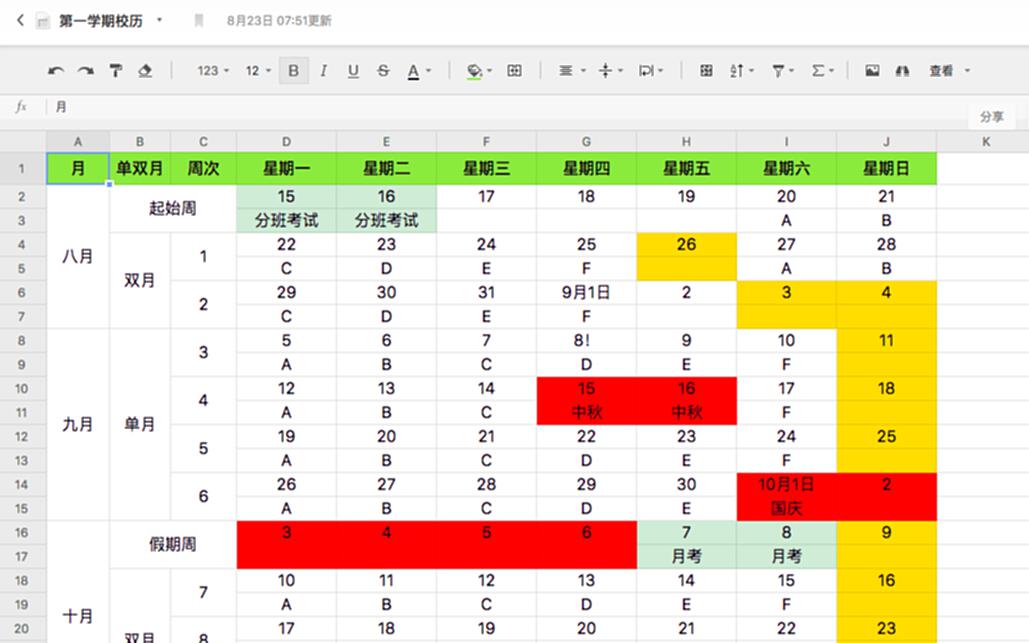Viewport: 1029px width, 643px height.
Task: Click header cell 星期一
Action: pos(286,169)
